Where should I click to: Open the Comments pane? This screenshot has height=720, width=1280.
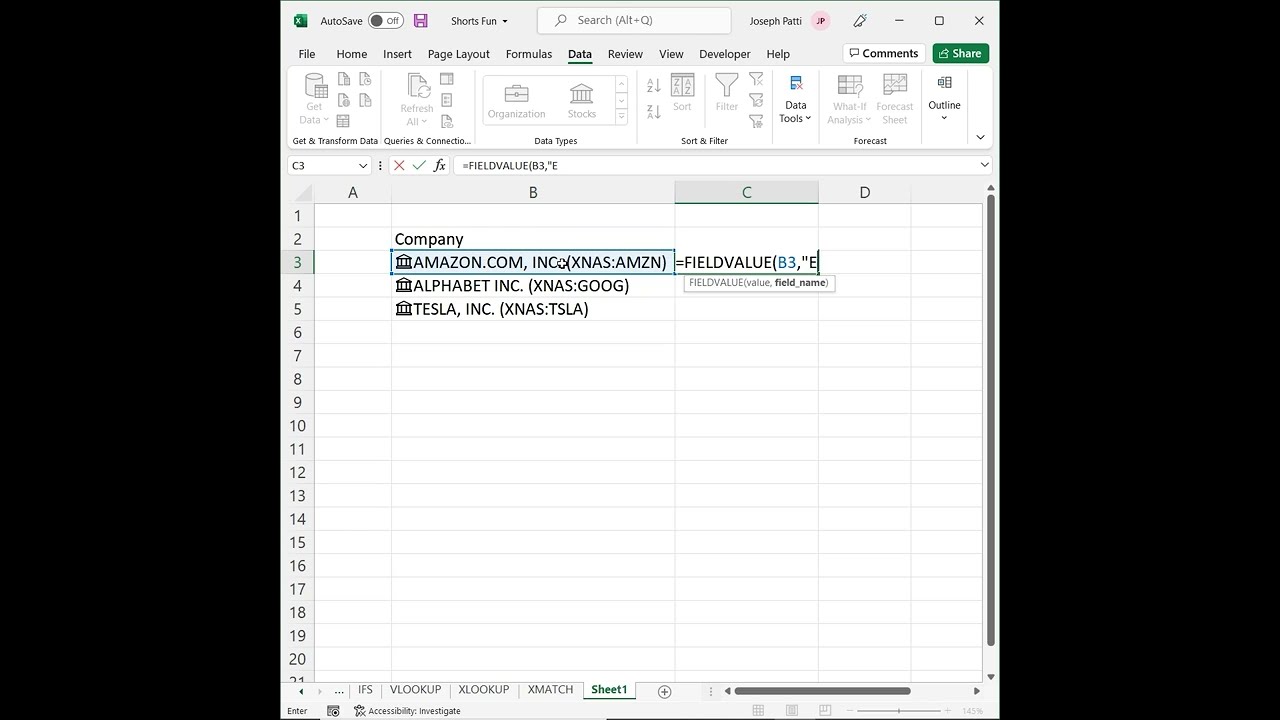pyautogui.click(x=882, y=53)
